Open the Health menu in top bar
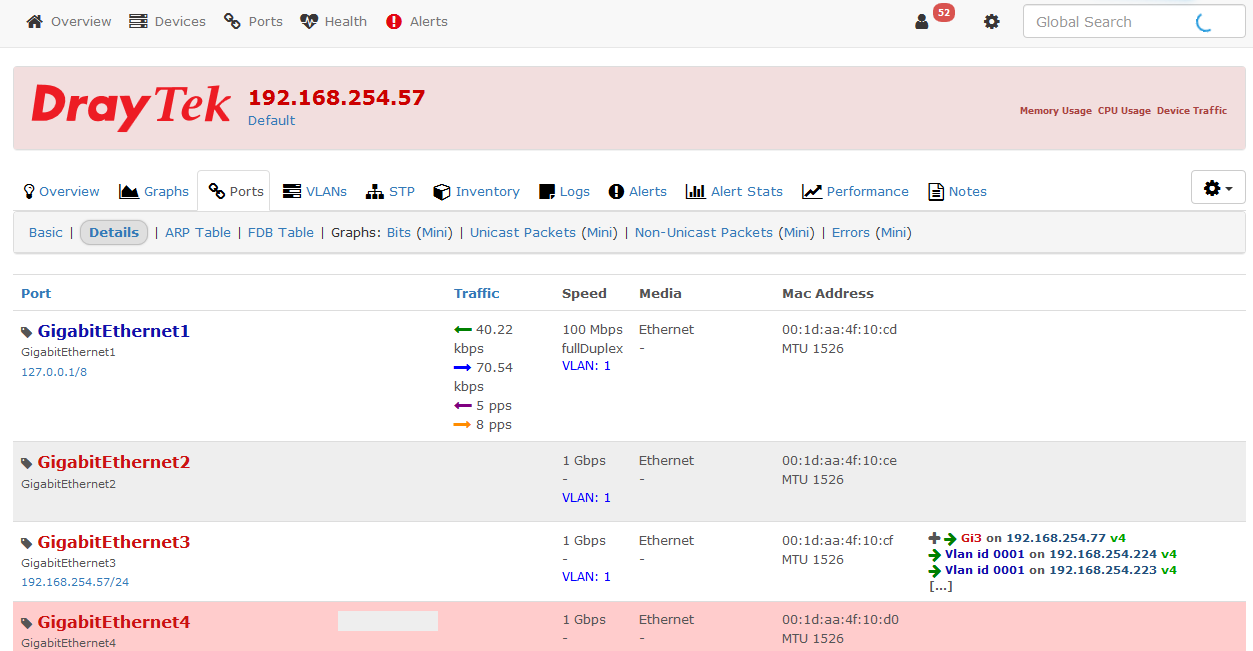Image resolution: width=1253 pixels, height=651 pixels. (x=334, y=22)
